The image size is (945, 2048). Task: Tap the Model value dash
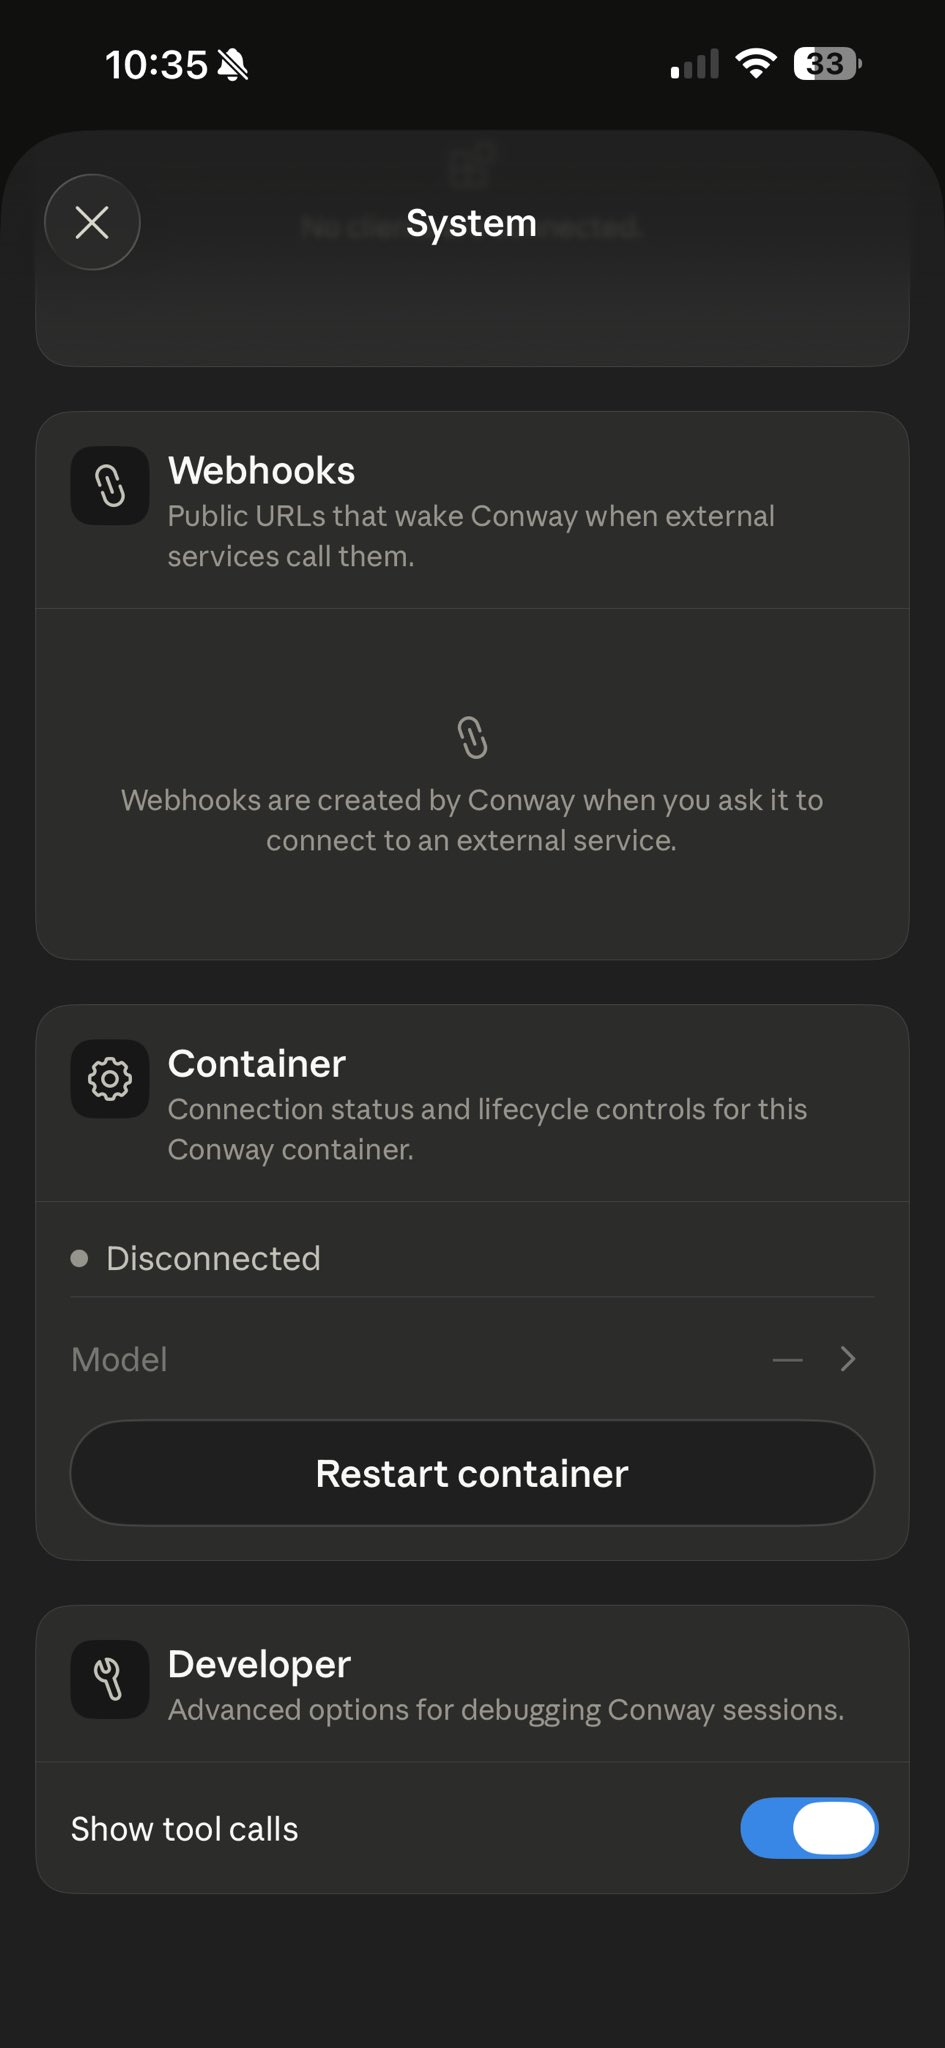[x=788, y=1360]
